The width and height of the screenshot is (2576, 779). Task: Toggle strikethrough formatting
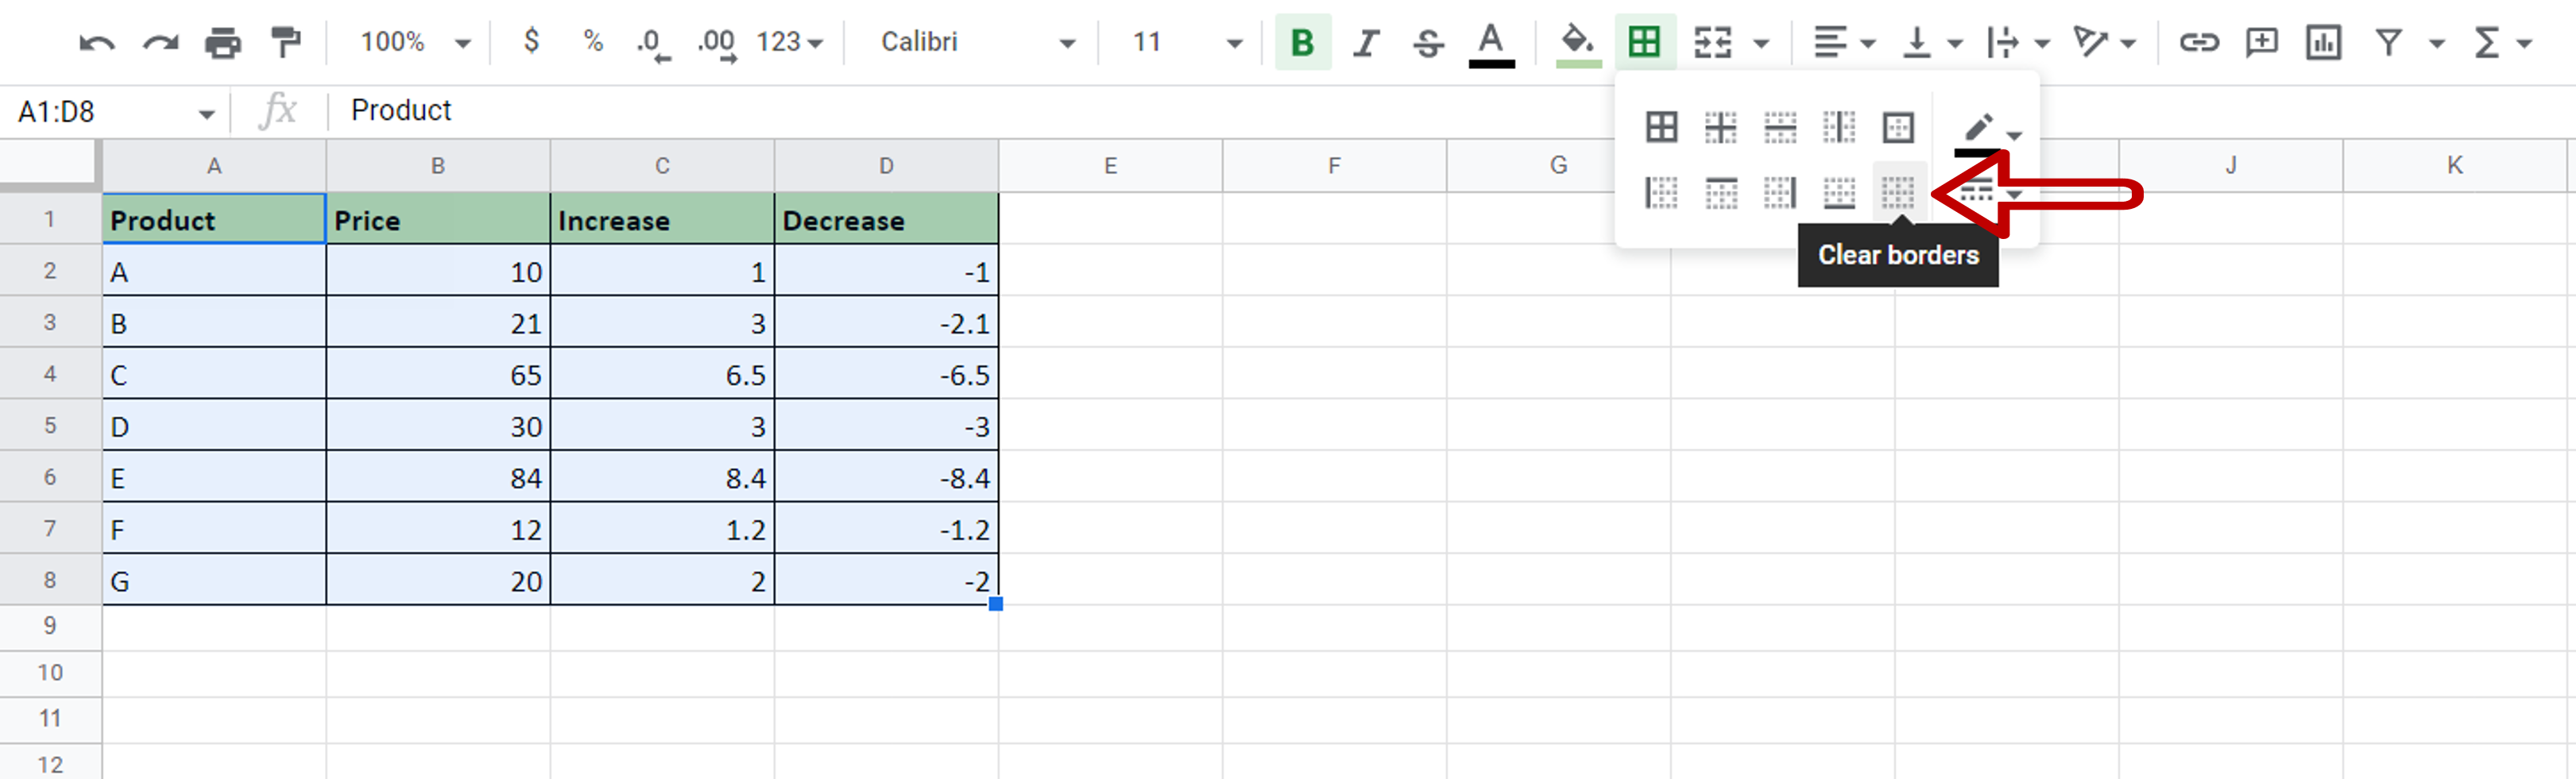(1428, 42)
